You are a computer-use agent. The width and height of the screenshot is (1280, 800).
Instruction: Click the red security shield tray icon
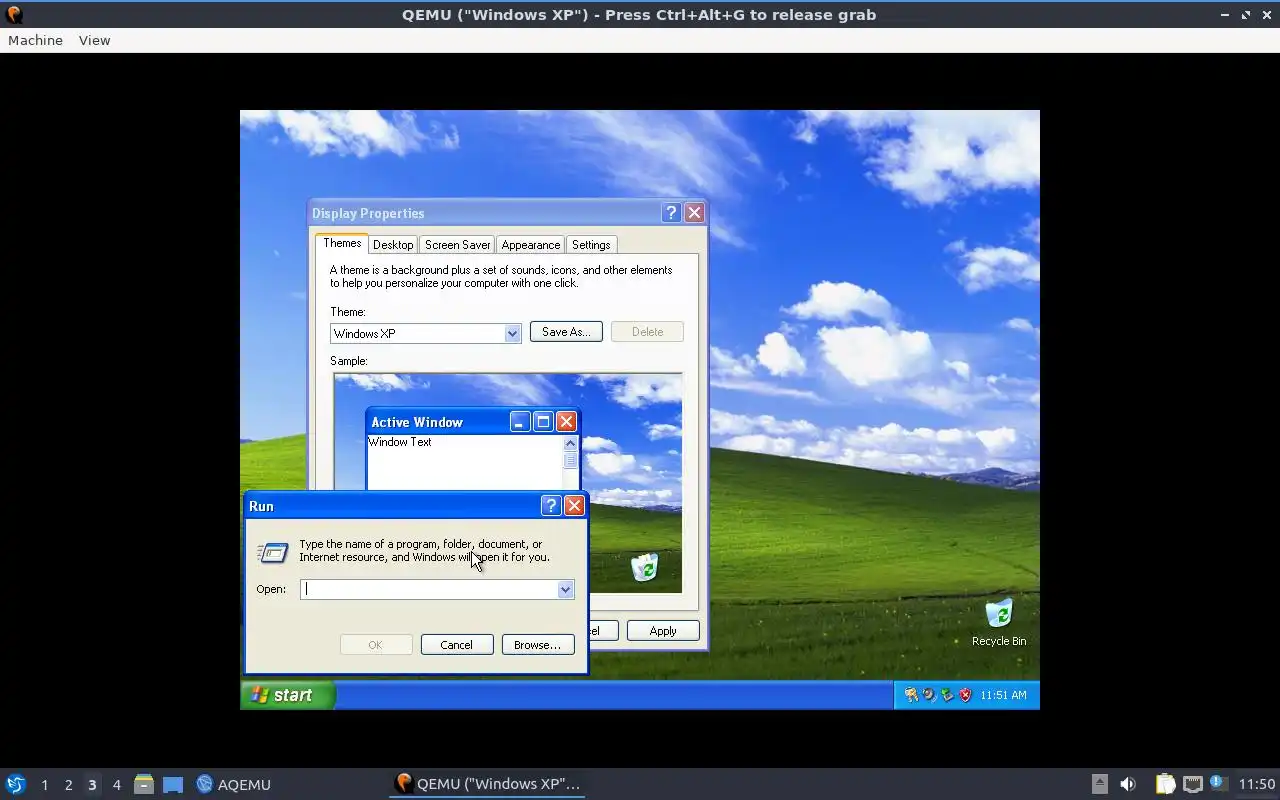coord(965,695)
